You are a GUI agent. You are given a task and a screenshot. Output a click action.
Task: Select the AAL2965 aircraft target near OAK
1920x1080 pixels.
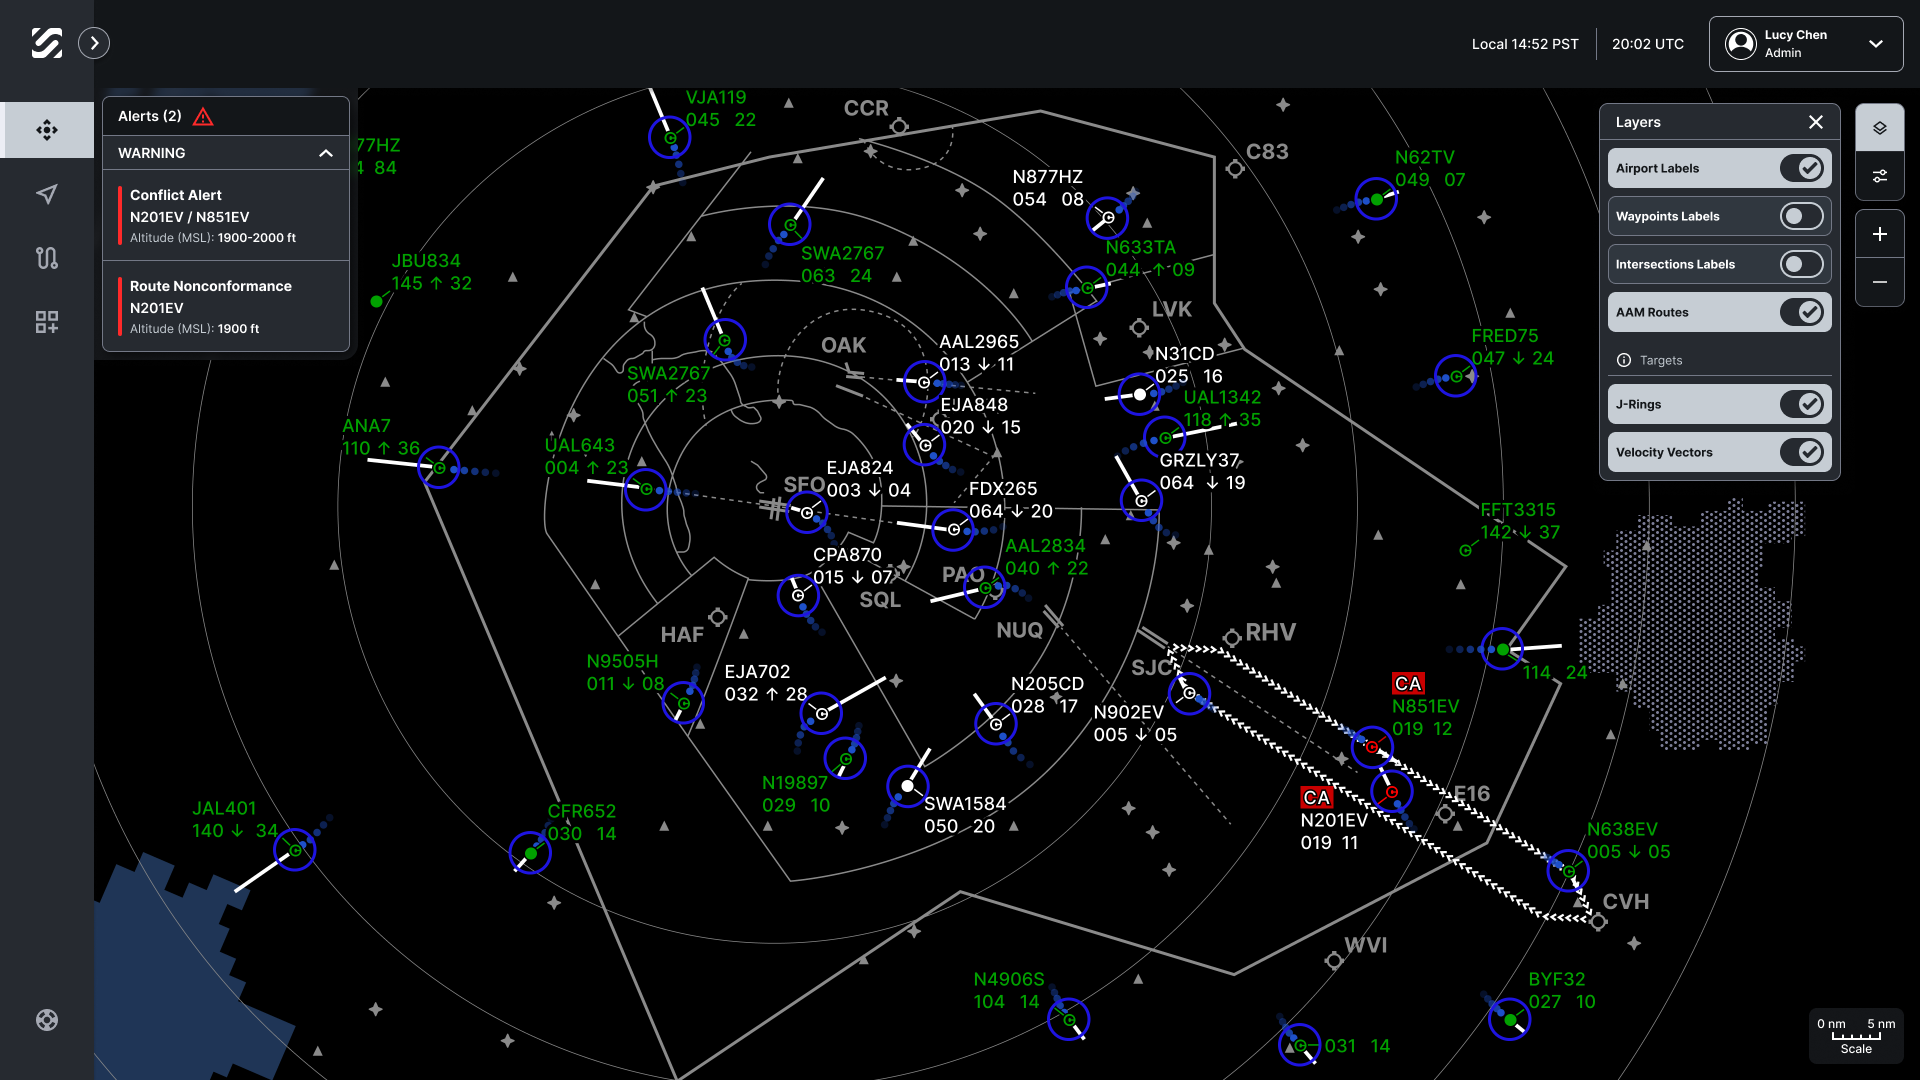click(x=924, y=382)
